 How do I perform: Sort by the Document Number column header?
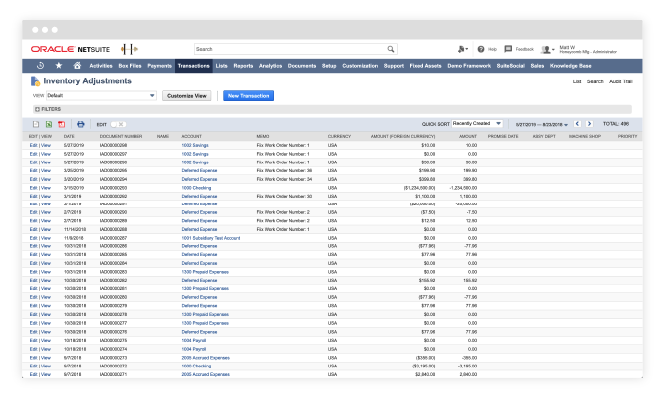(121, 137)
